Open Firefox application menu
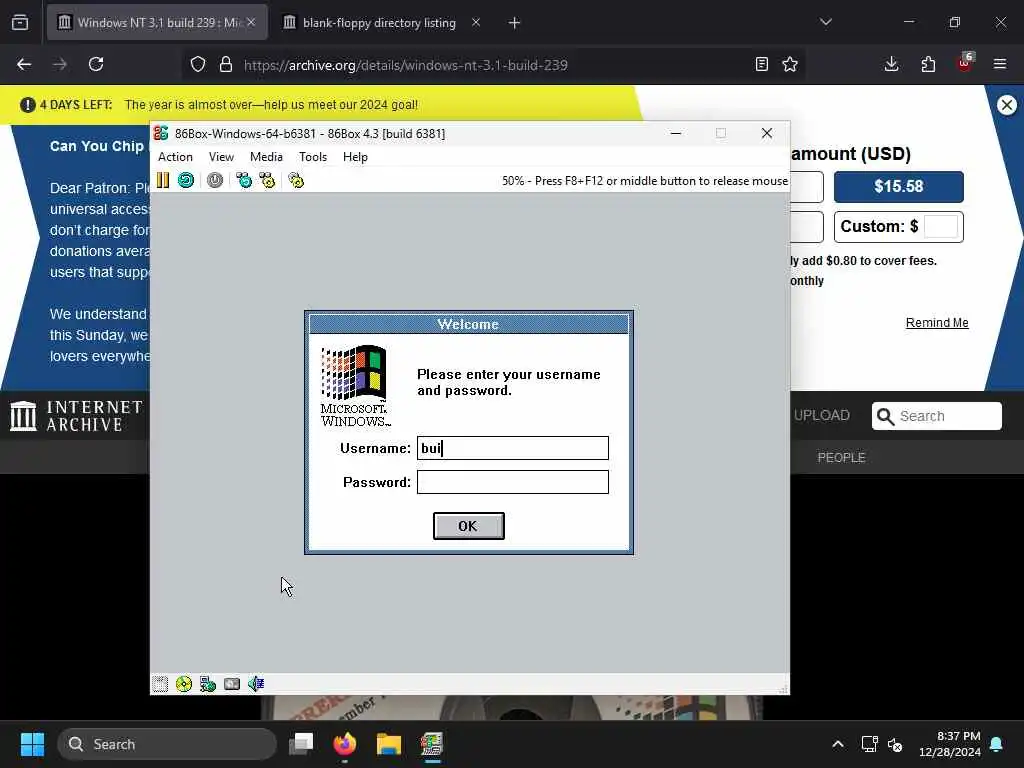 tap(1000, 64)
